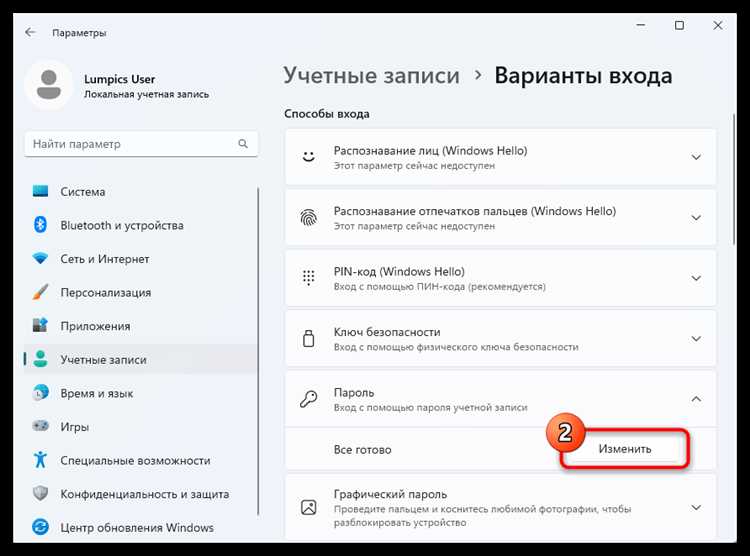Open Конфиденциальность и защита section
750x556 pixels.
click(141, 494)
